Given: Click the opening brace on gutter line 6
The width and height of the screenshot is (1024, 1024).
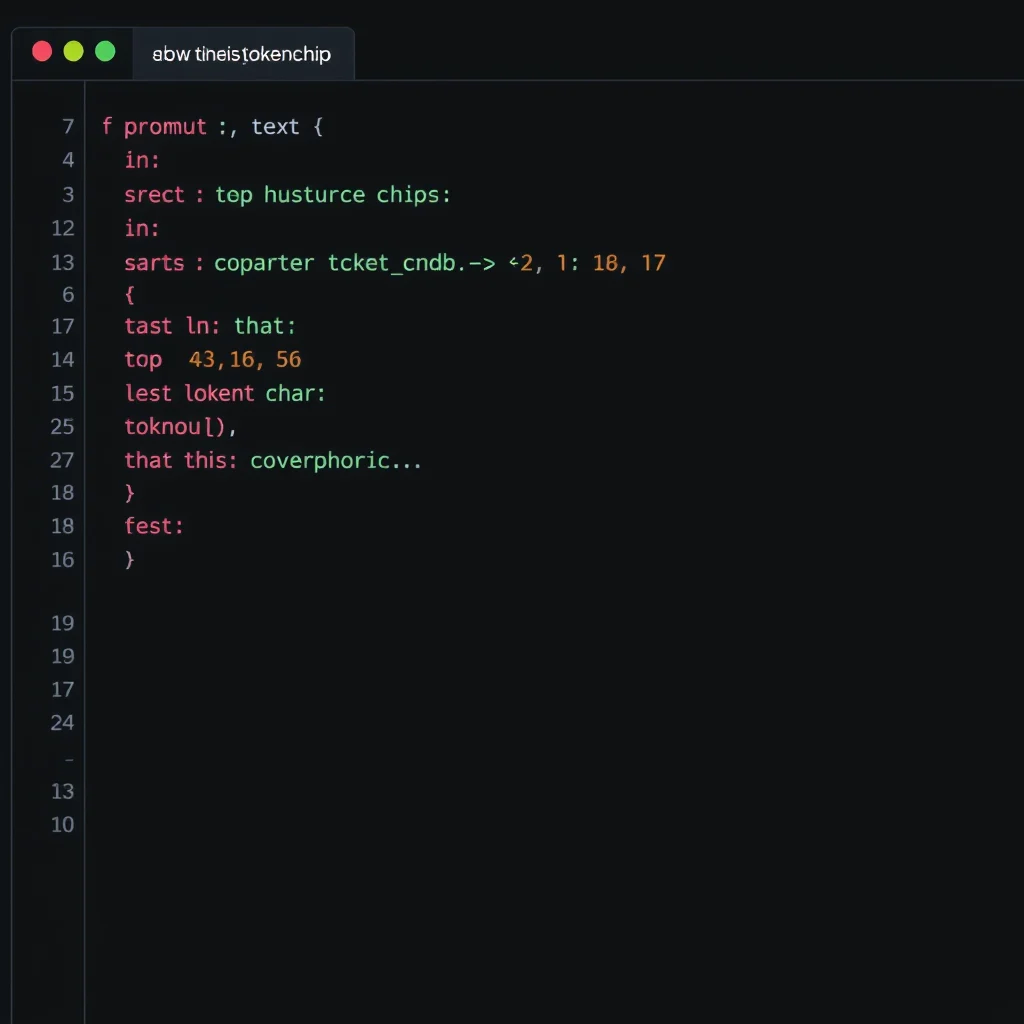Looking at the screenshot, I should (129, 295).
